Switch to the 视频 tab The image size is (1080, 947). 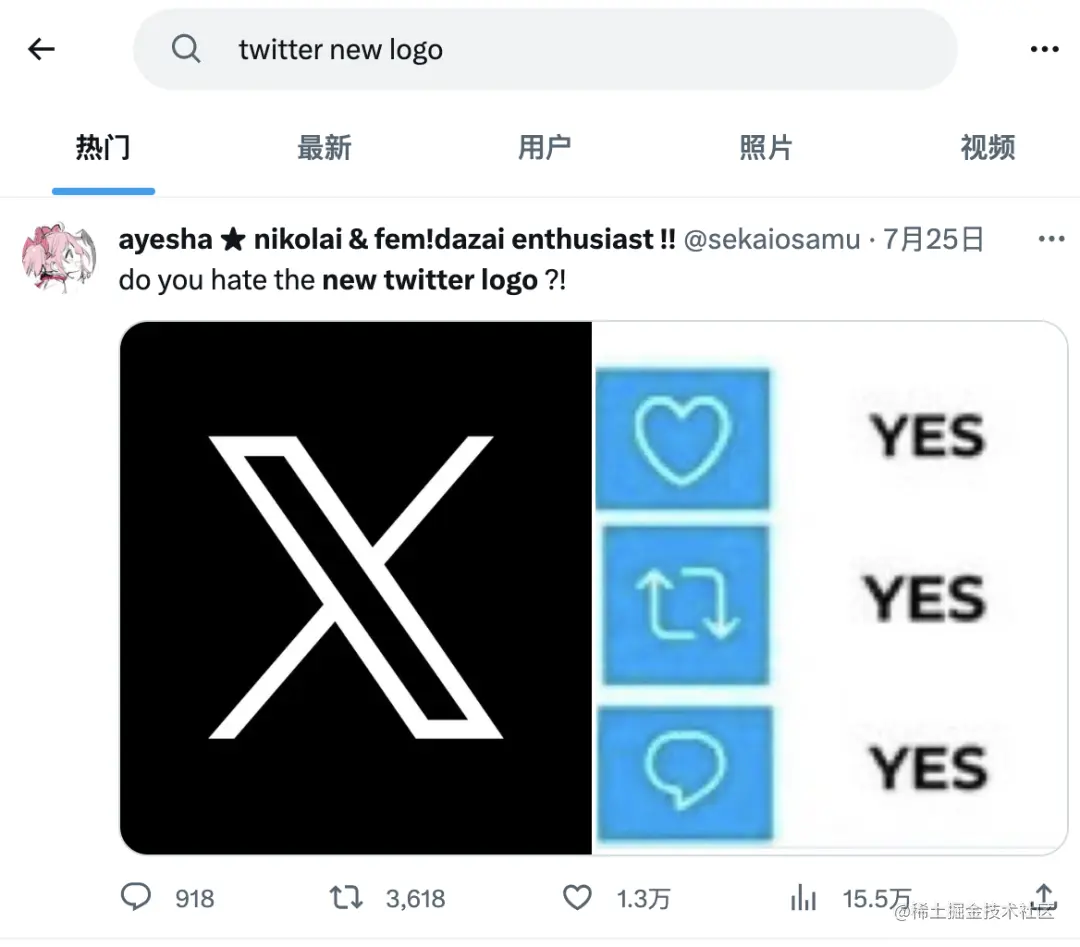(988, 147)
